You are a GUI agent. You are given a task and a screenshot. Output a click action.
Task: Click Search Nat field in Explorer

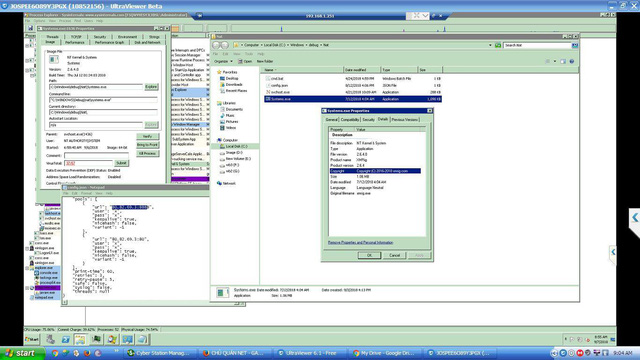point(537,45)
